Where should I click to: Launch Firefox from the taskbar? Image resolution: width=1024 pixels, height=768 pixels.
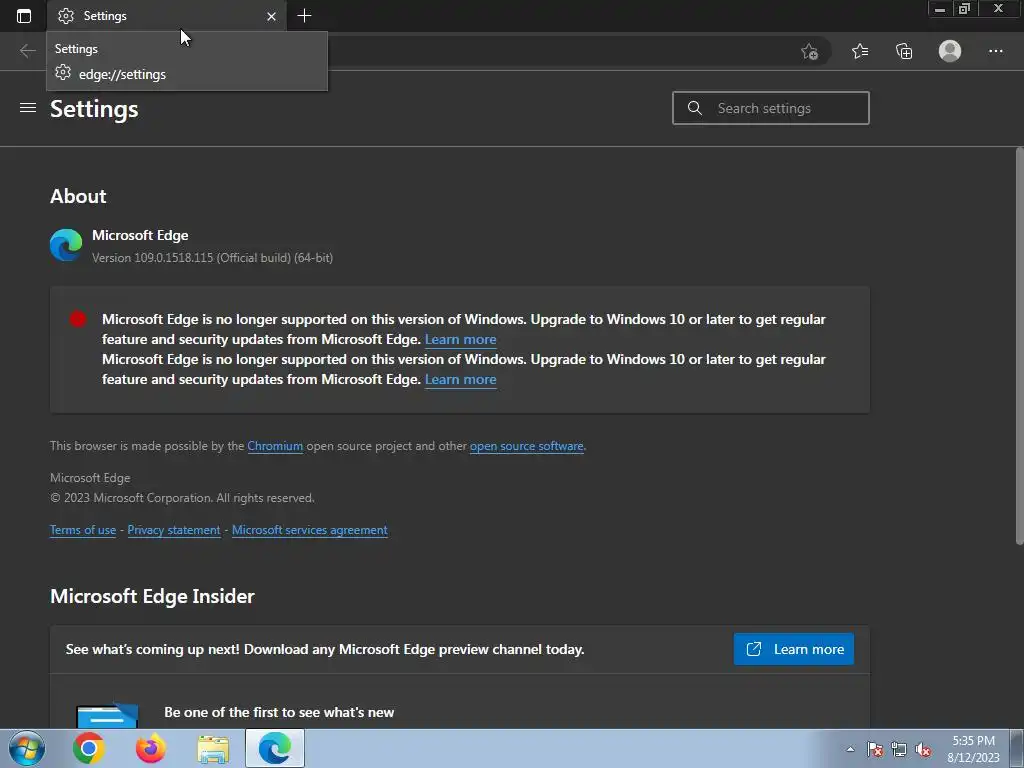151,748
